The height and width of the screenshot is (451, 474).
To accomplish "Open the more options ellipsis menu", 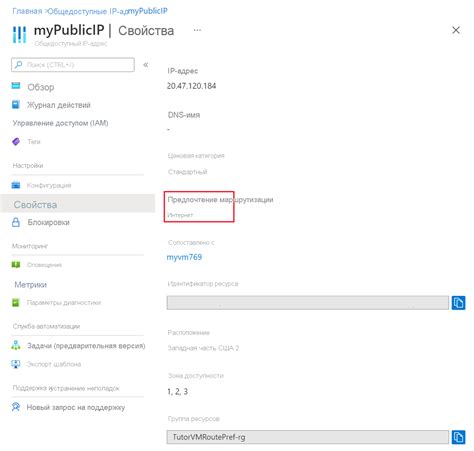I will tap(197, 30).
